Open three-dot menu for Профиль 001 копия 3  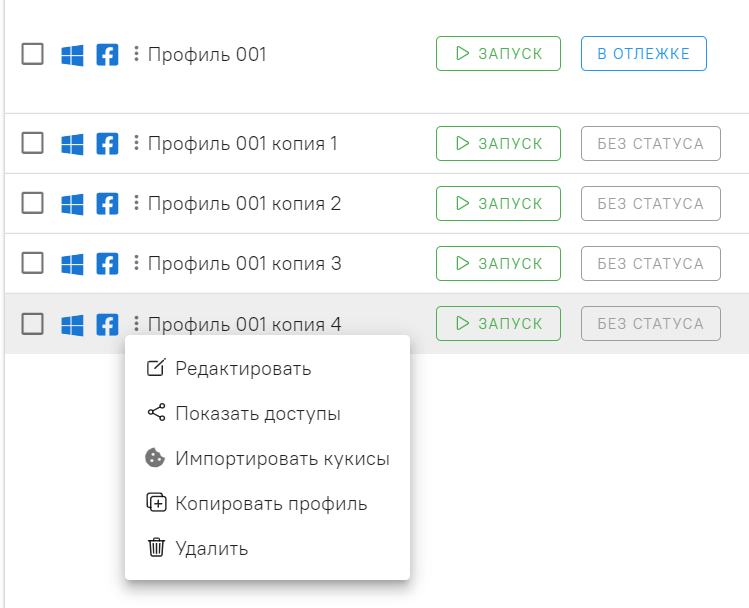pos(136,262)
